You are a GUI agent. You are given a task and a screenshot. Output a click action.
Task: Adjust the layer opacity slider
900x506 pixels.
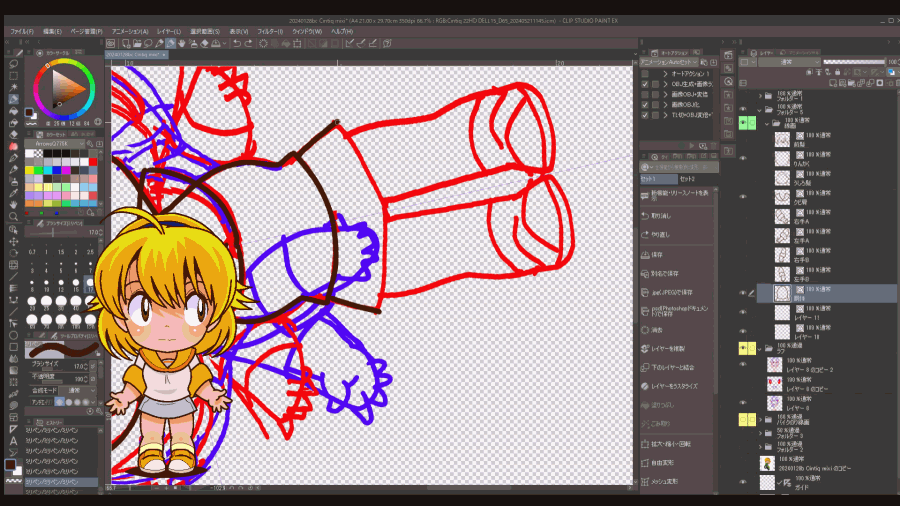[854, 62]
